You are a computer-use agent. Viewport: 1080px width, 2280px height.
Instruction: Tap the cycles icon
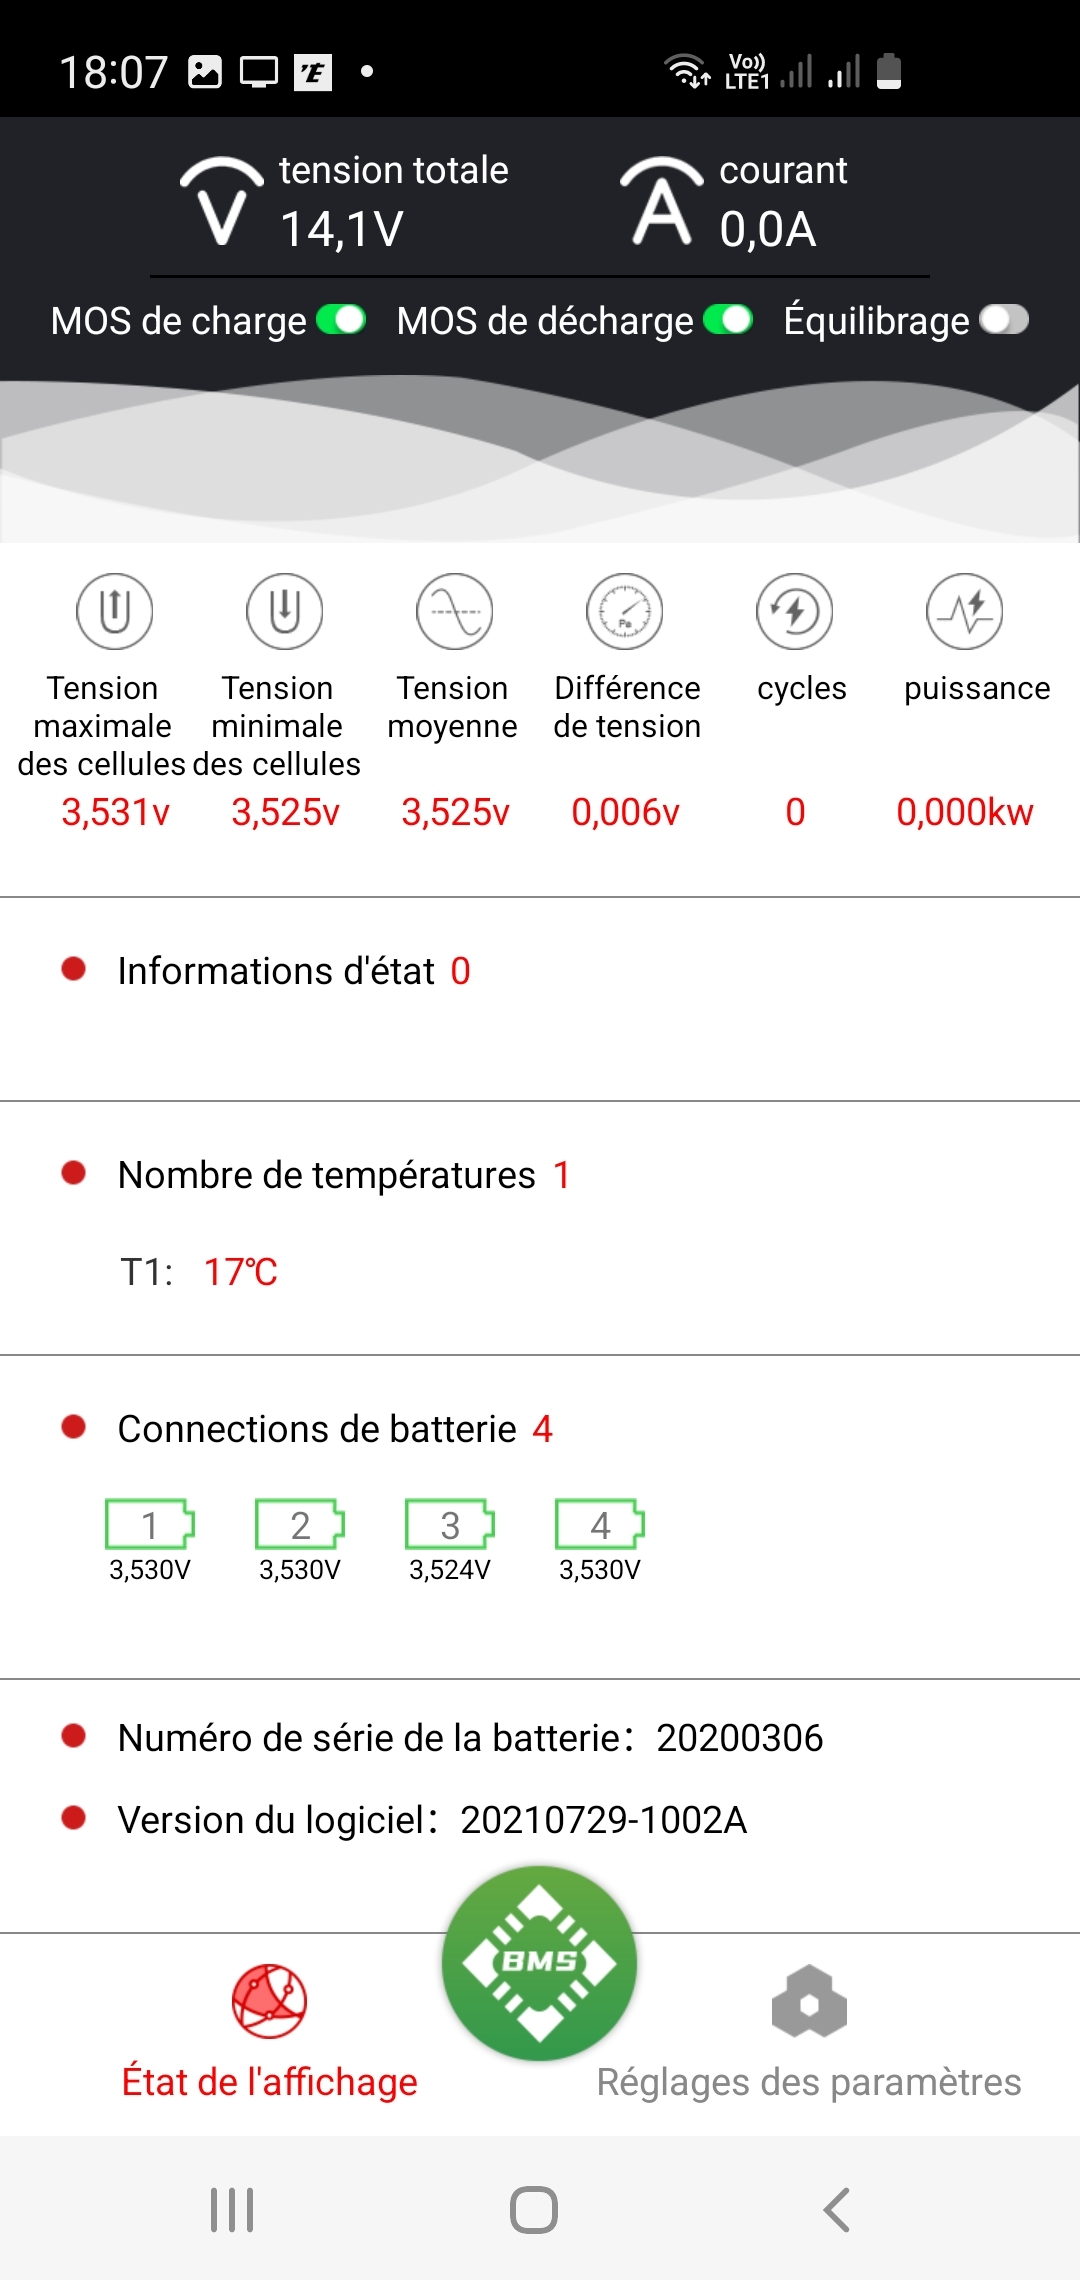tap(795, 611)
